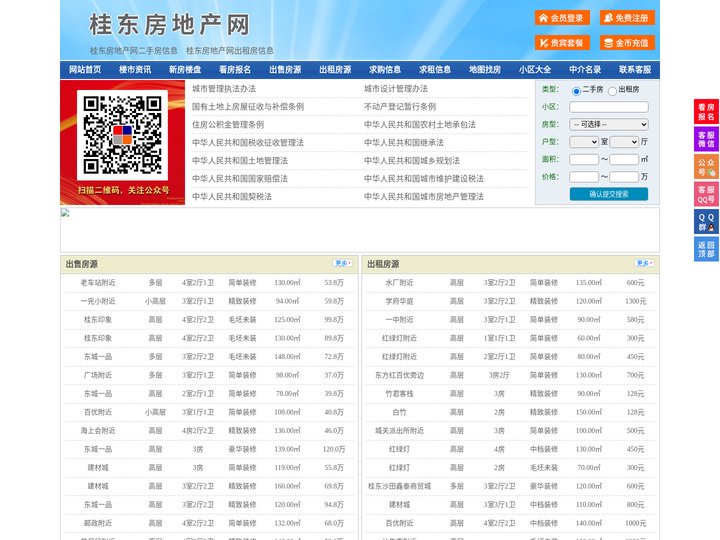Open the 房型 可选择 dropdown

coord(609,124)
